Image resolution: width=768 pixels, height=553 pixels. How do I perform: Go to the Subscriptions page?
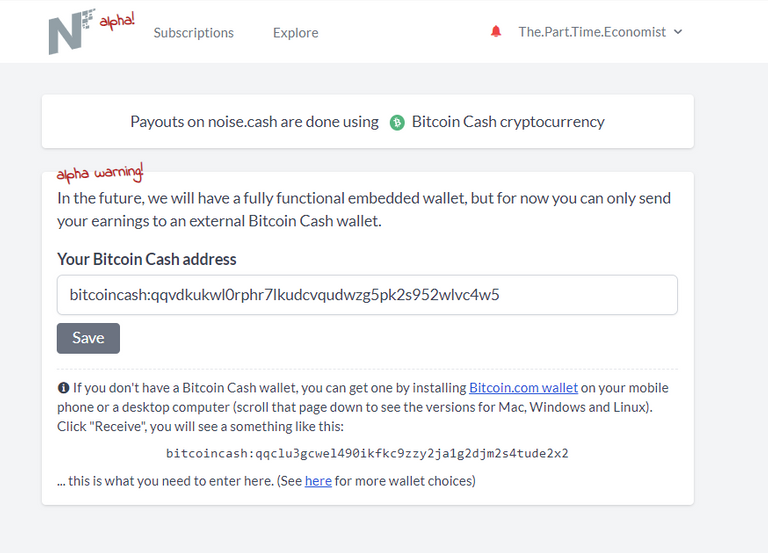click(x=193, y=33)
